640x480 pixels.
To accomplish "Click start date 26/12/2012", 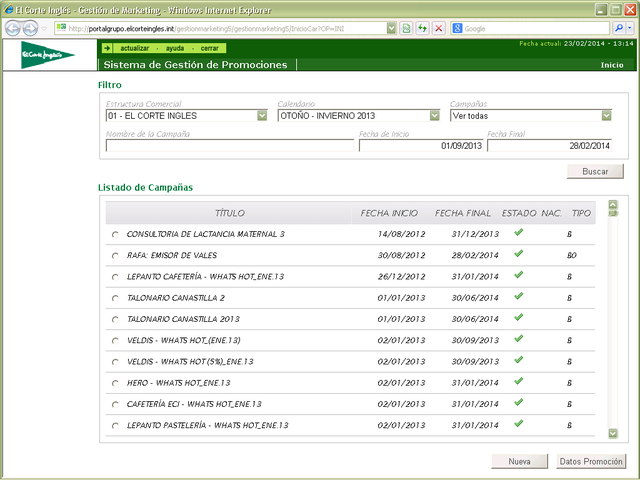I will click(401, 277).
